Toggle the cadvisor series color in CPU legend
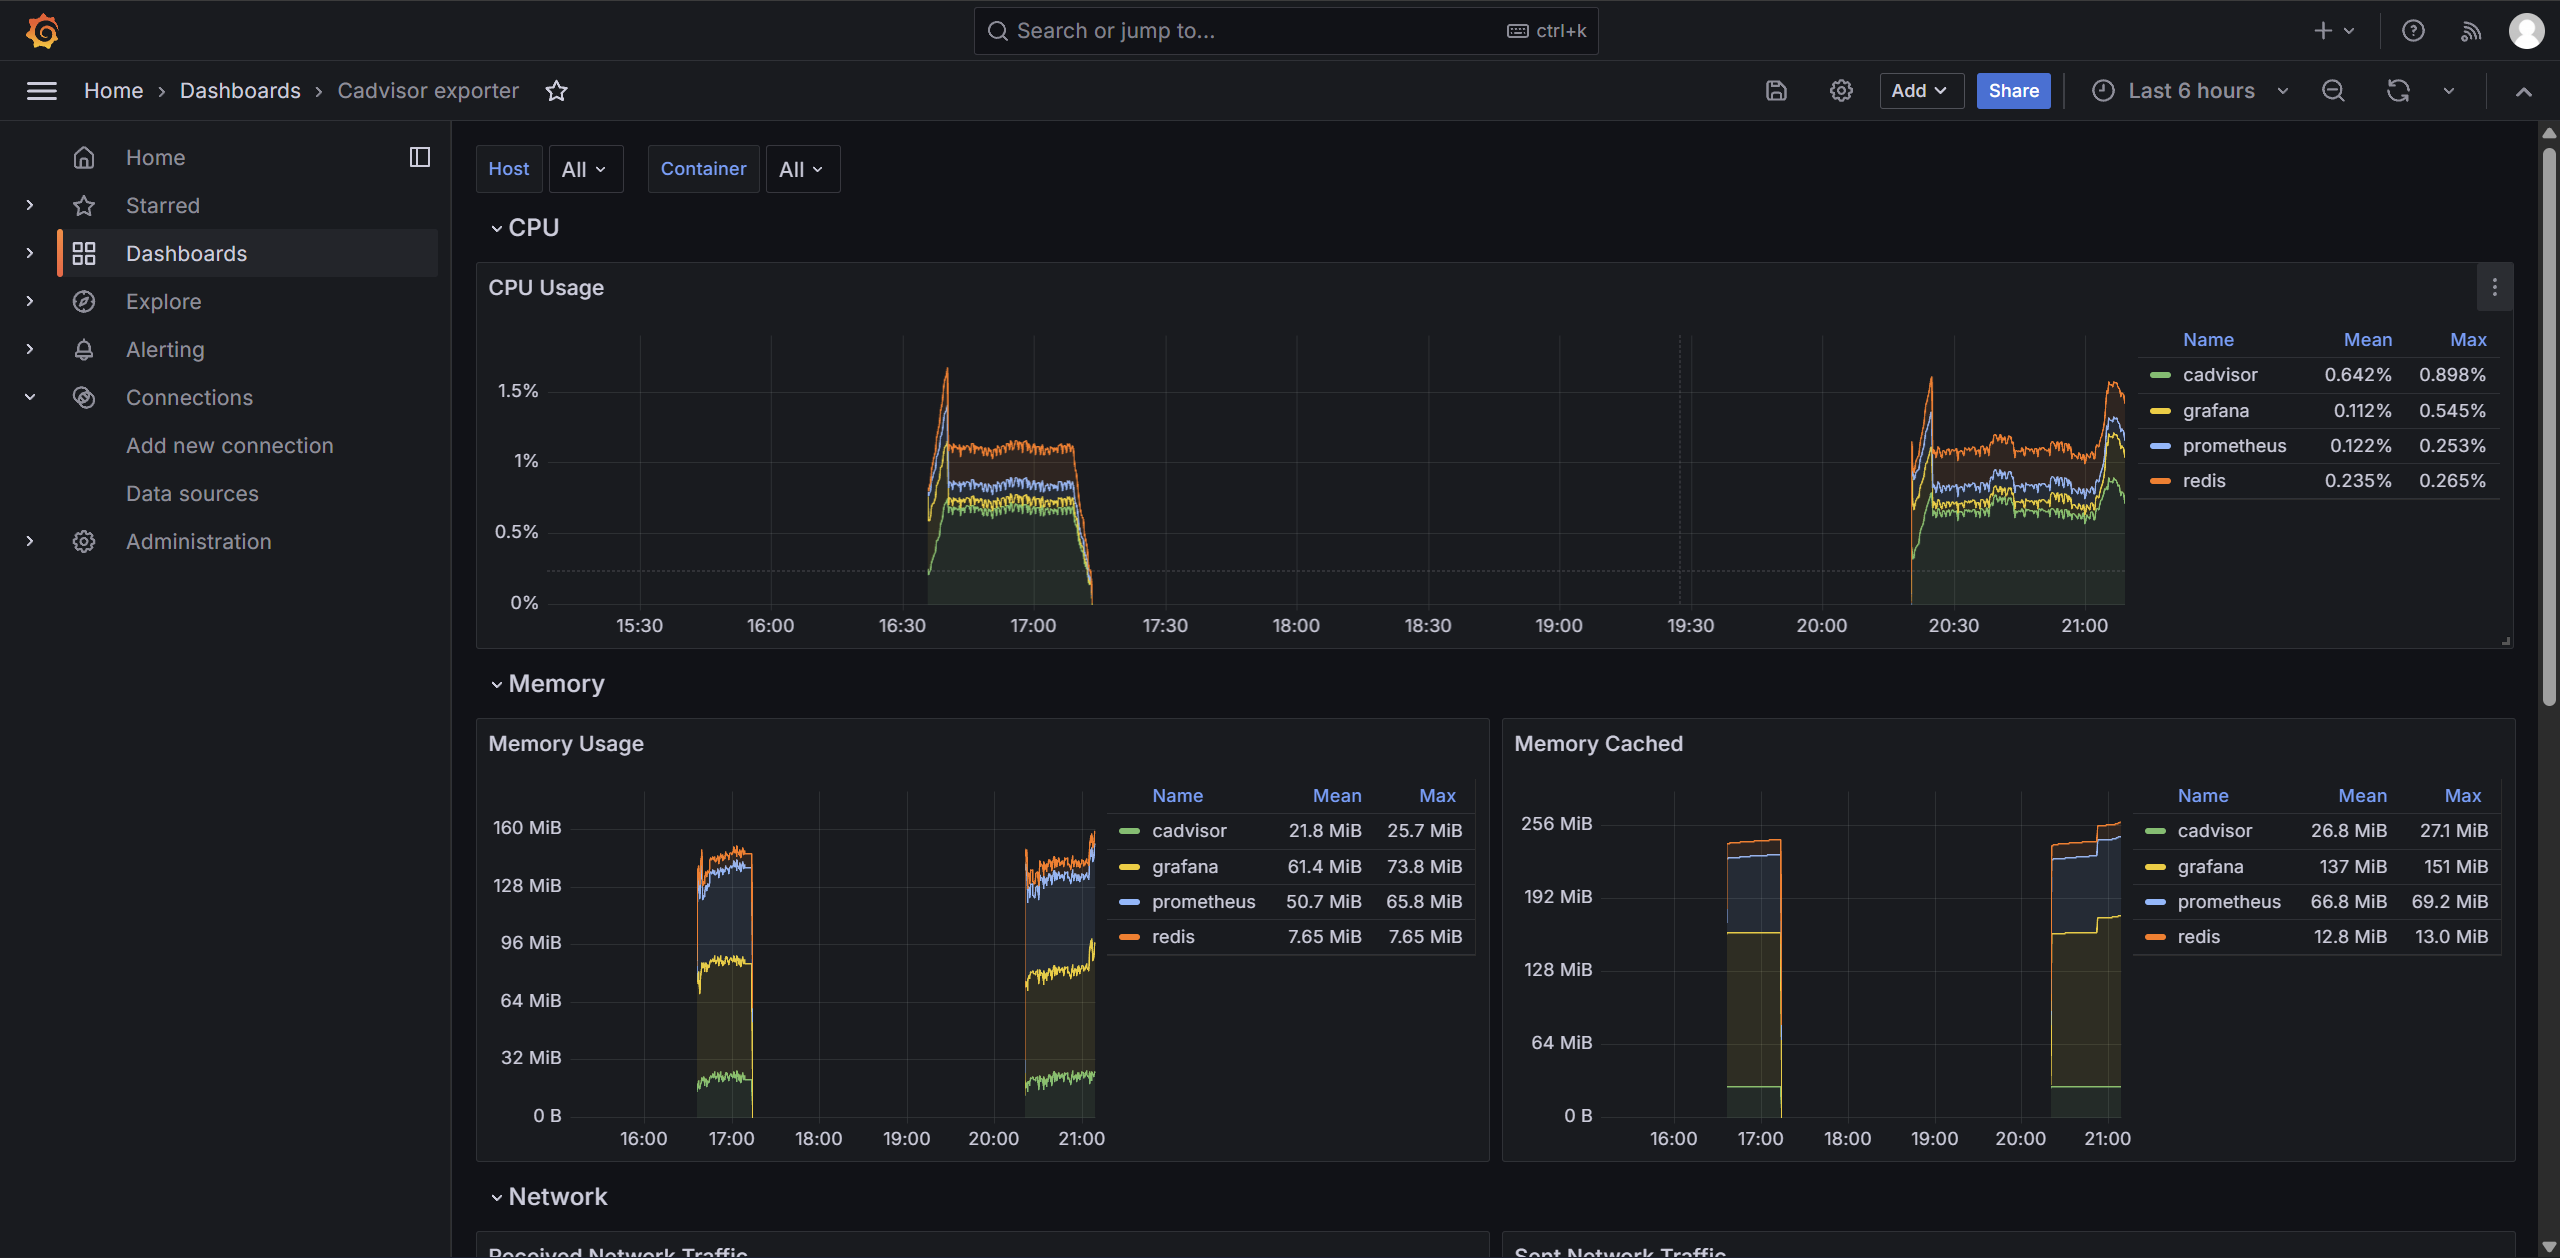This screenshot has width=2560, height=1258. tap(2160, 375)
